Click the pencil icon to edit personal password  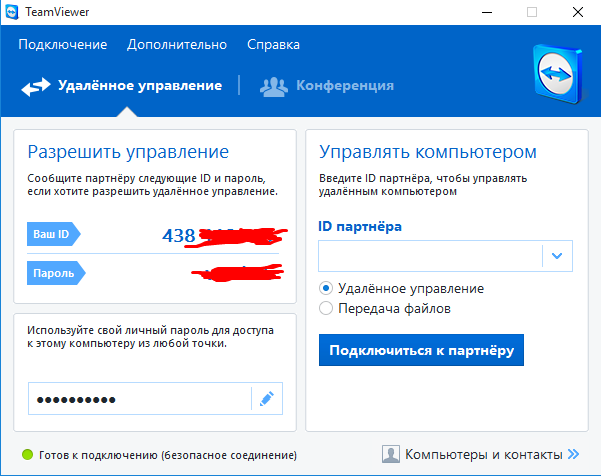[x=266, y=399]
